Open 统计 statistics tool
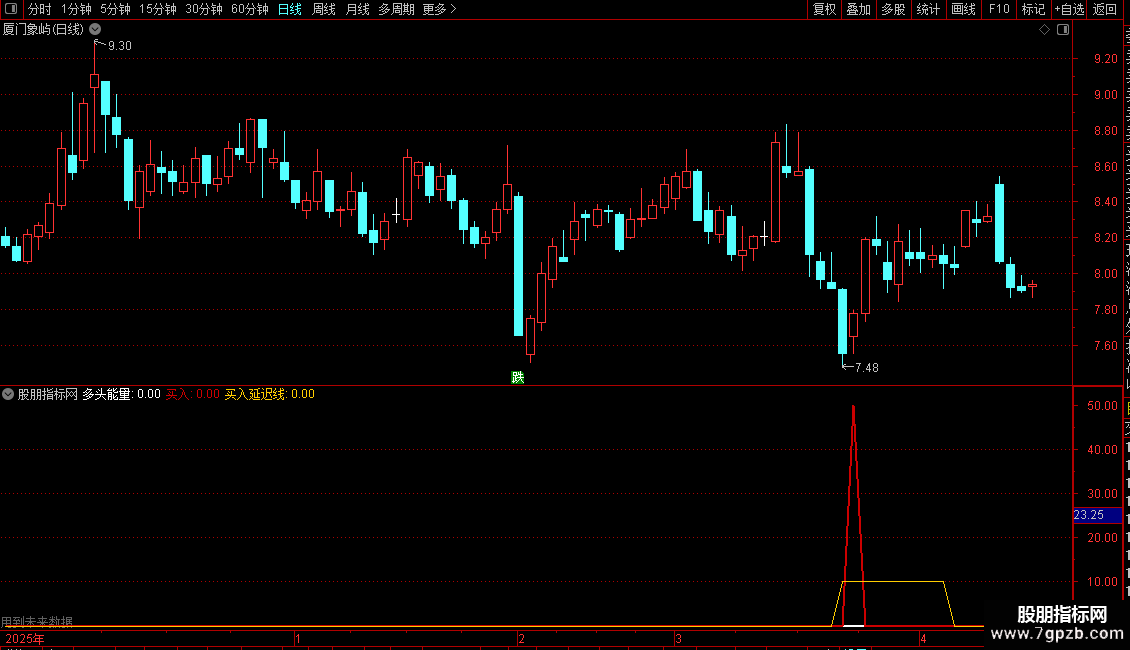The image size is (1130, 650). pyautogui.click(x=927, y=9)
